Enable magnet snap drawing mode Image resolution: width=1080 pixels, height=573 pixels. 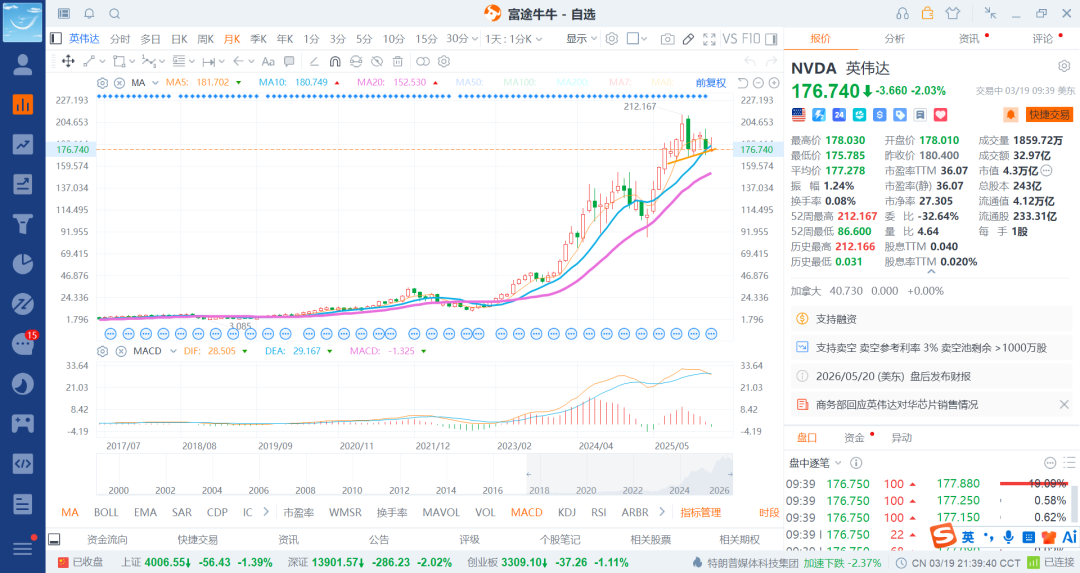(x=335, y=61)
